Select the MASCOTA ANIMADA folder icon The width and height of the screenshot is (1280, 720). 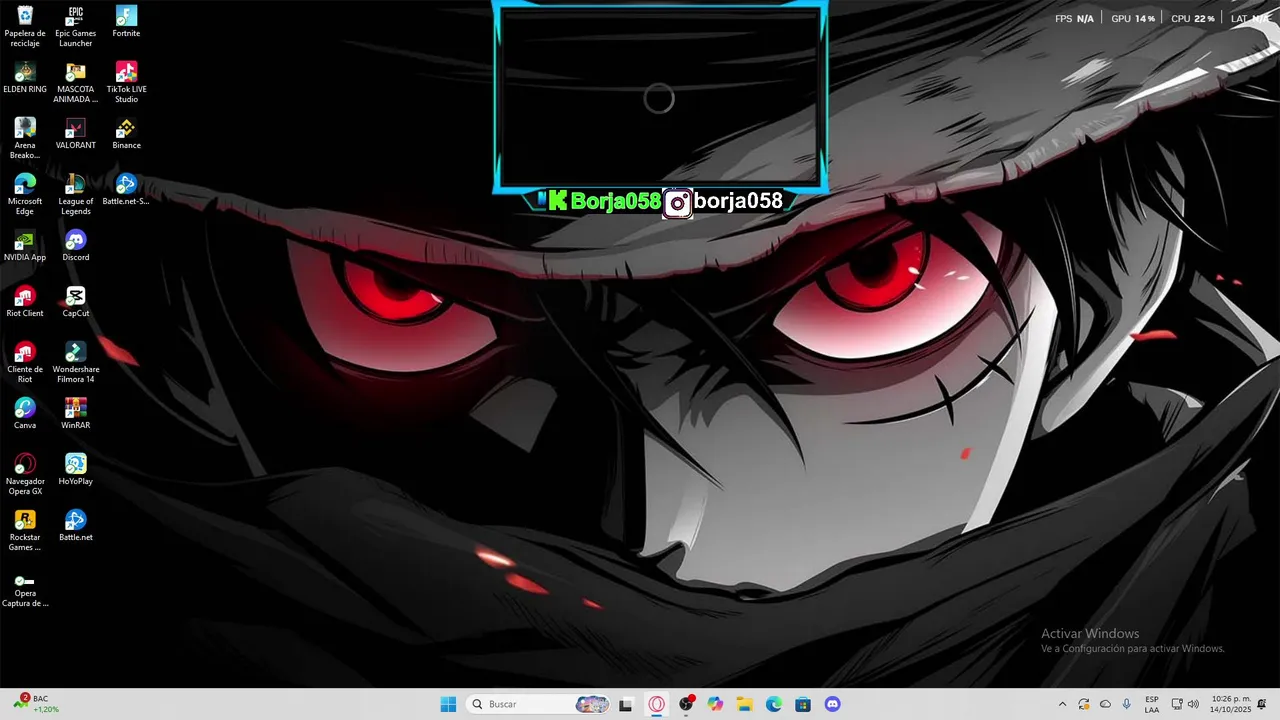pos(76,82)
